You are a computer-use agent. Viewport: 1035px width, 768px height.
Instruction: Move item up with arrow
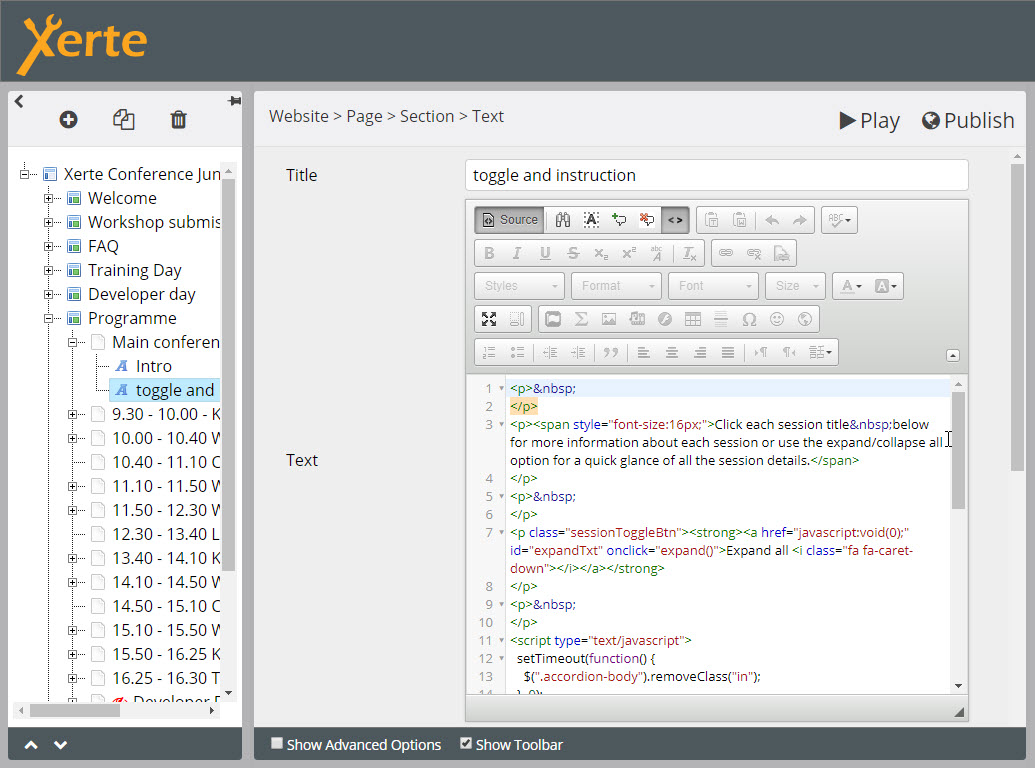[31, 745]
